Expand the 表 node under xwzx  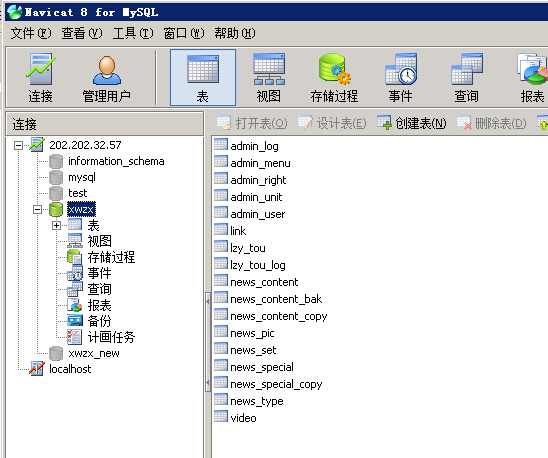[56, 226]
